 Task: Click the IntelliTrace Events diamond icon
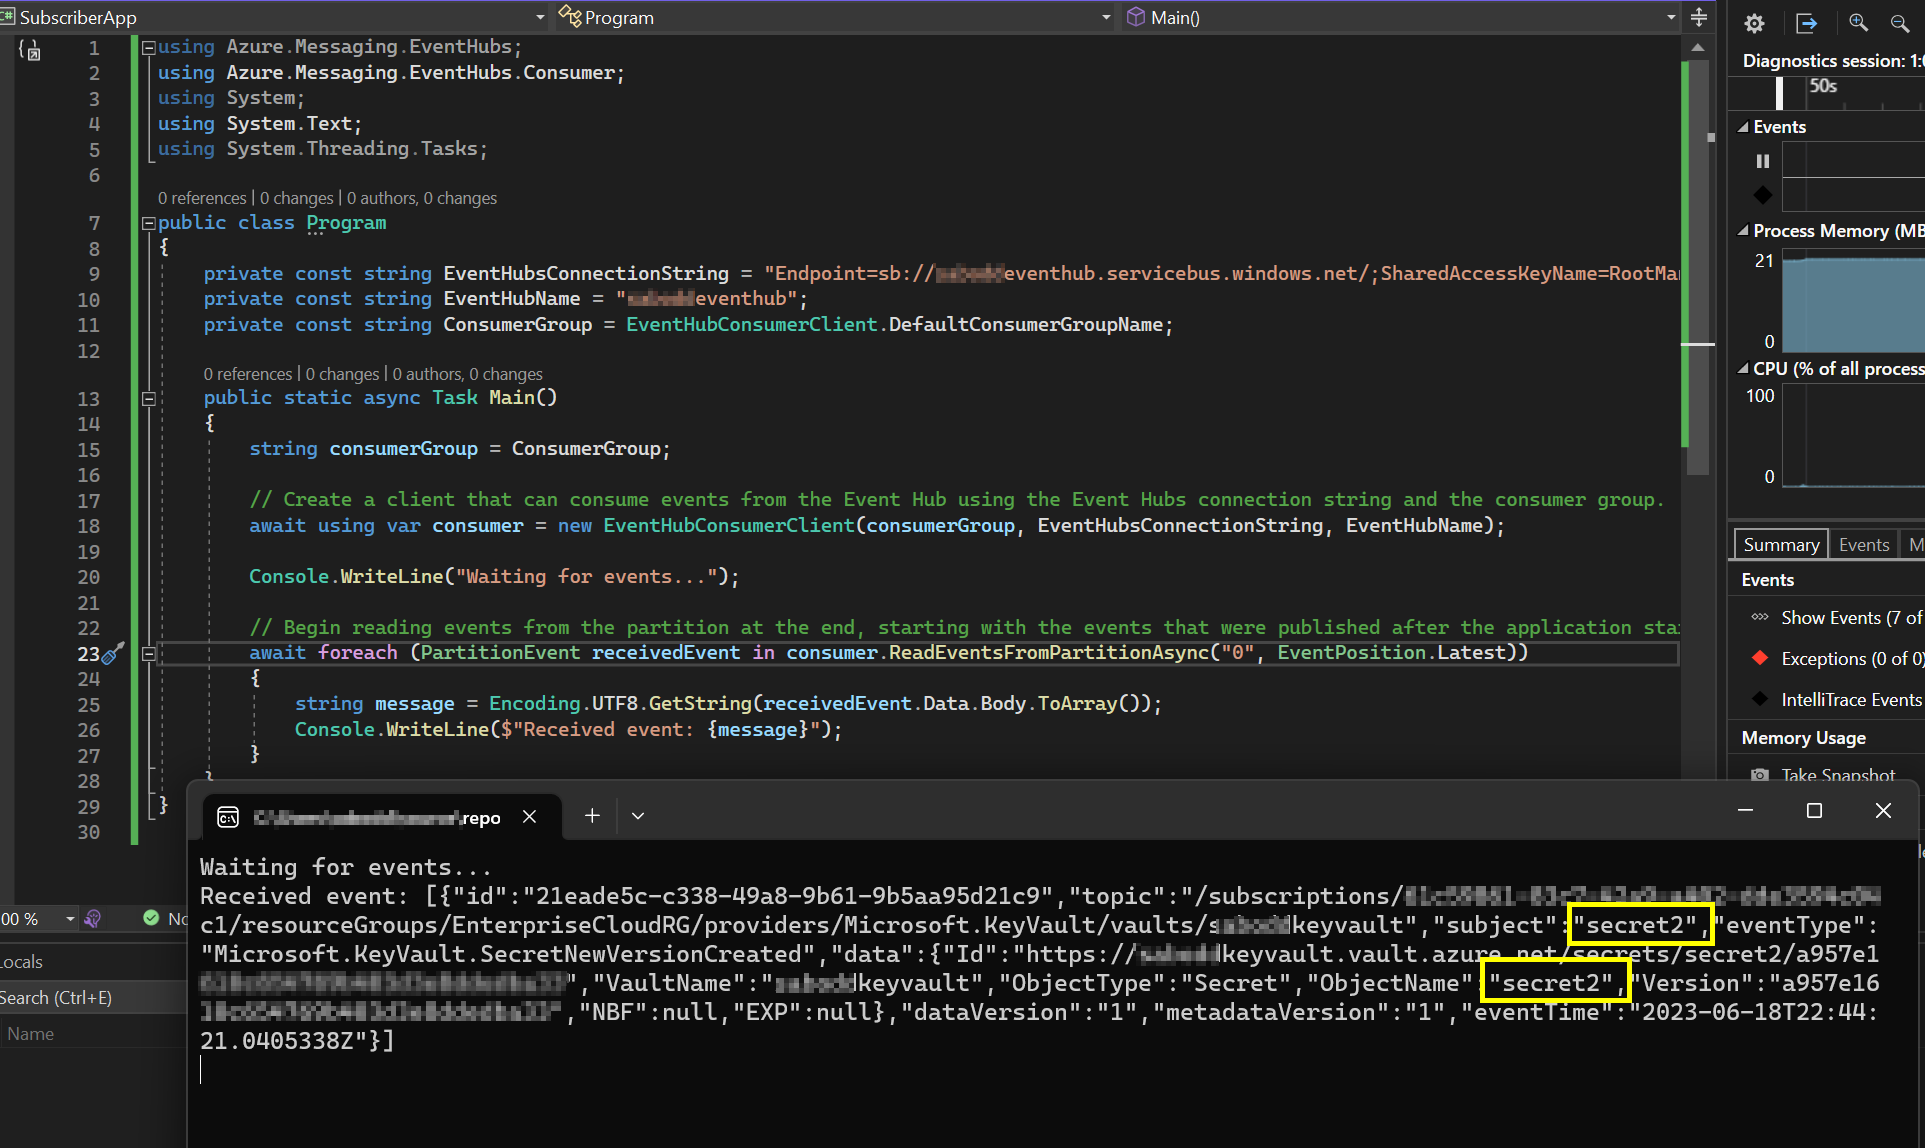point(1760,699)
